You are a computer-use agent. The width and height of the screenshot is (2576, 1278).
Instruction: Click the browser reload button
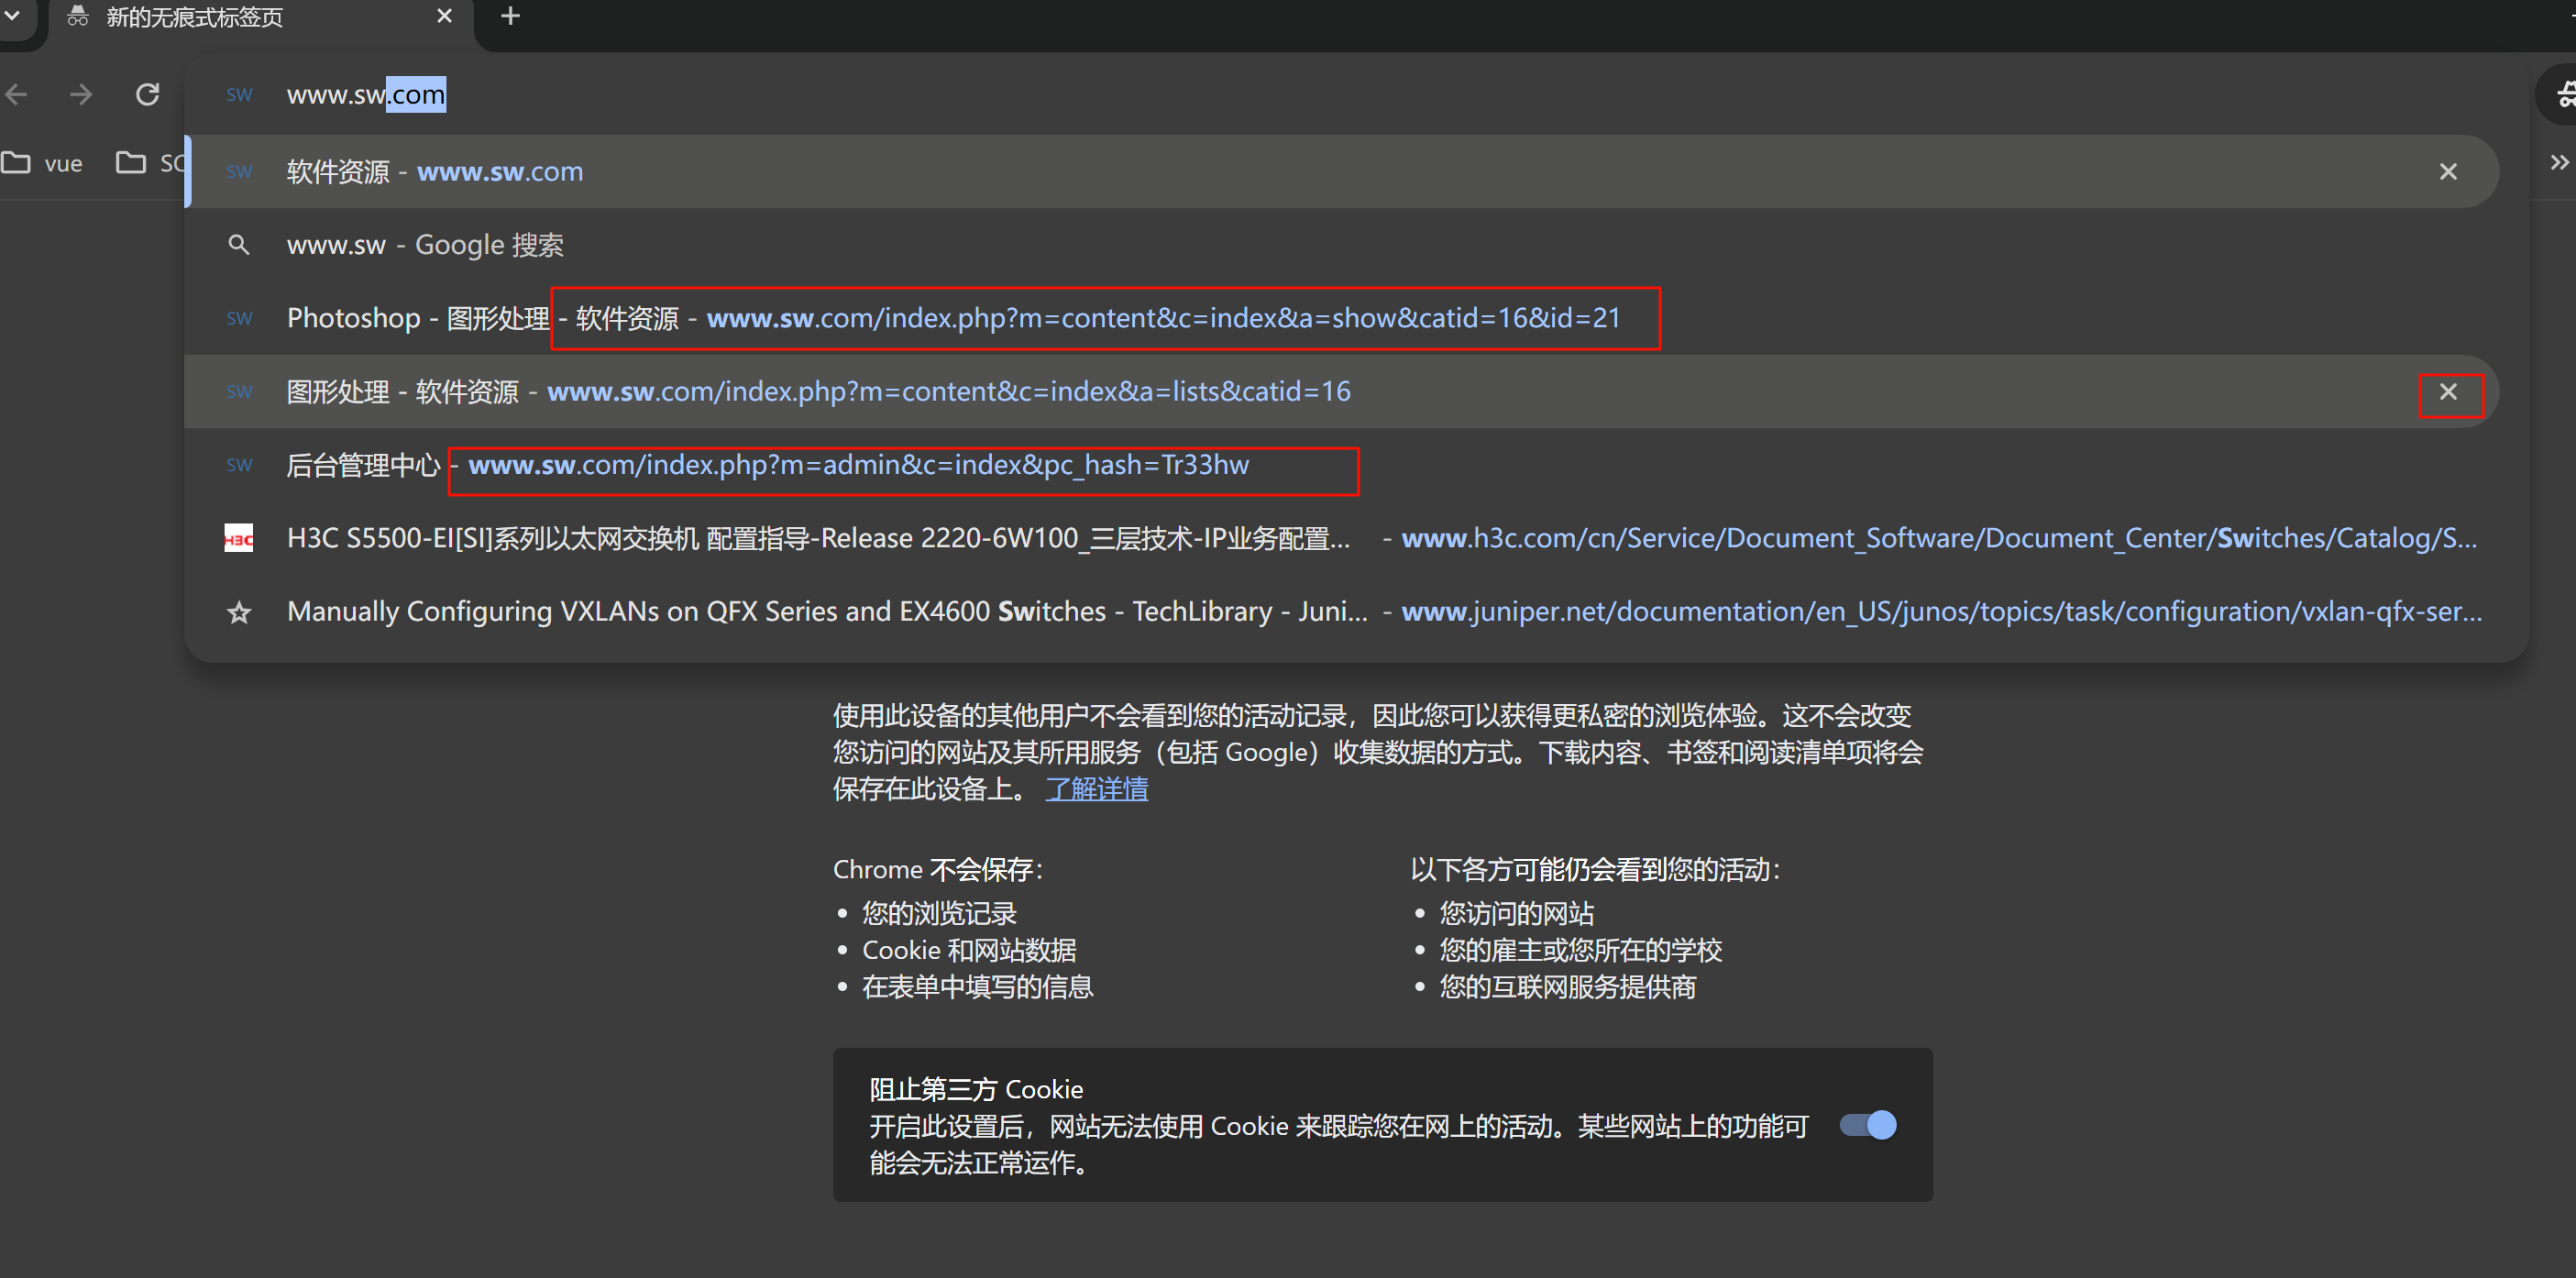(x=148, y=95)
